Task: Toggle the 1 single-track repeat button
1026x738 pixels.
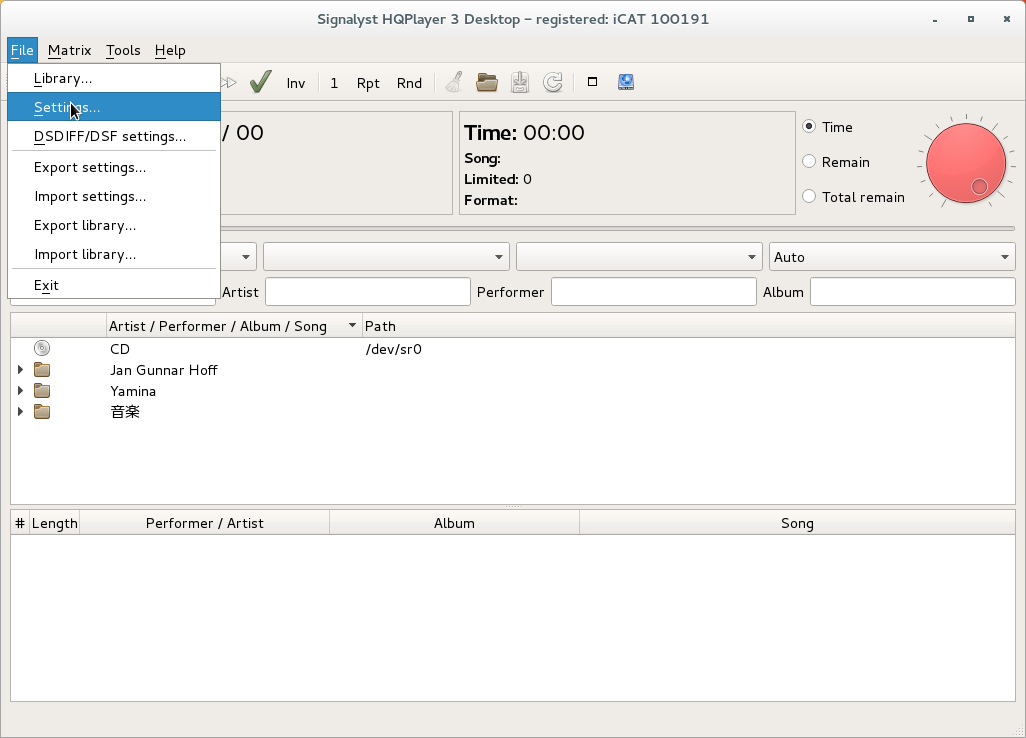Action: (334, 83)
